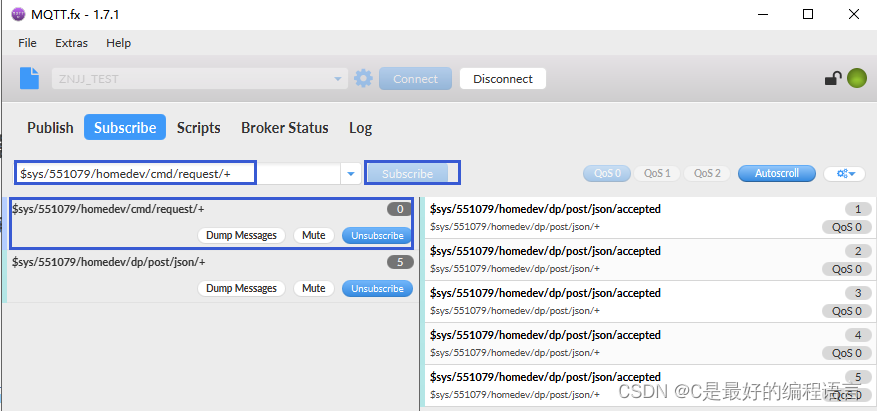The image size is (877, 411).
Task: Unsubscribe from dp/post/json/+ topic
Action: [378, 289]
